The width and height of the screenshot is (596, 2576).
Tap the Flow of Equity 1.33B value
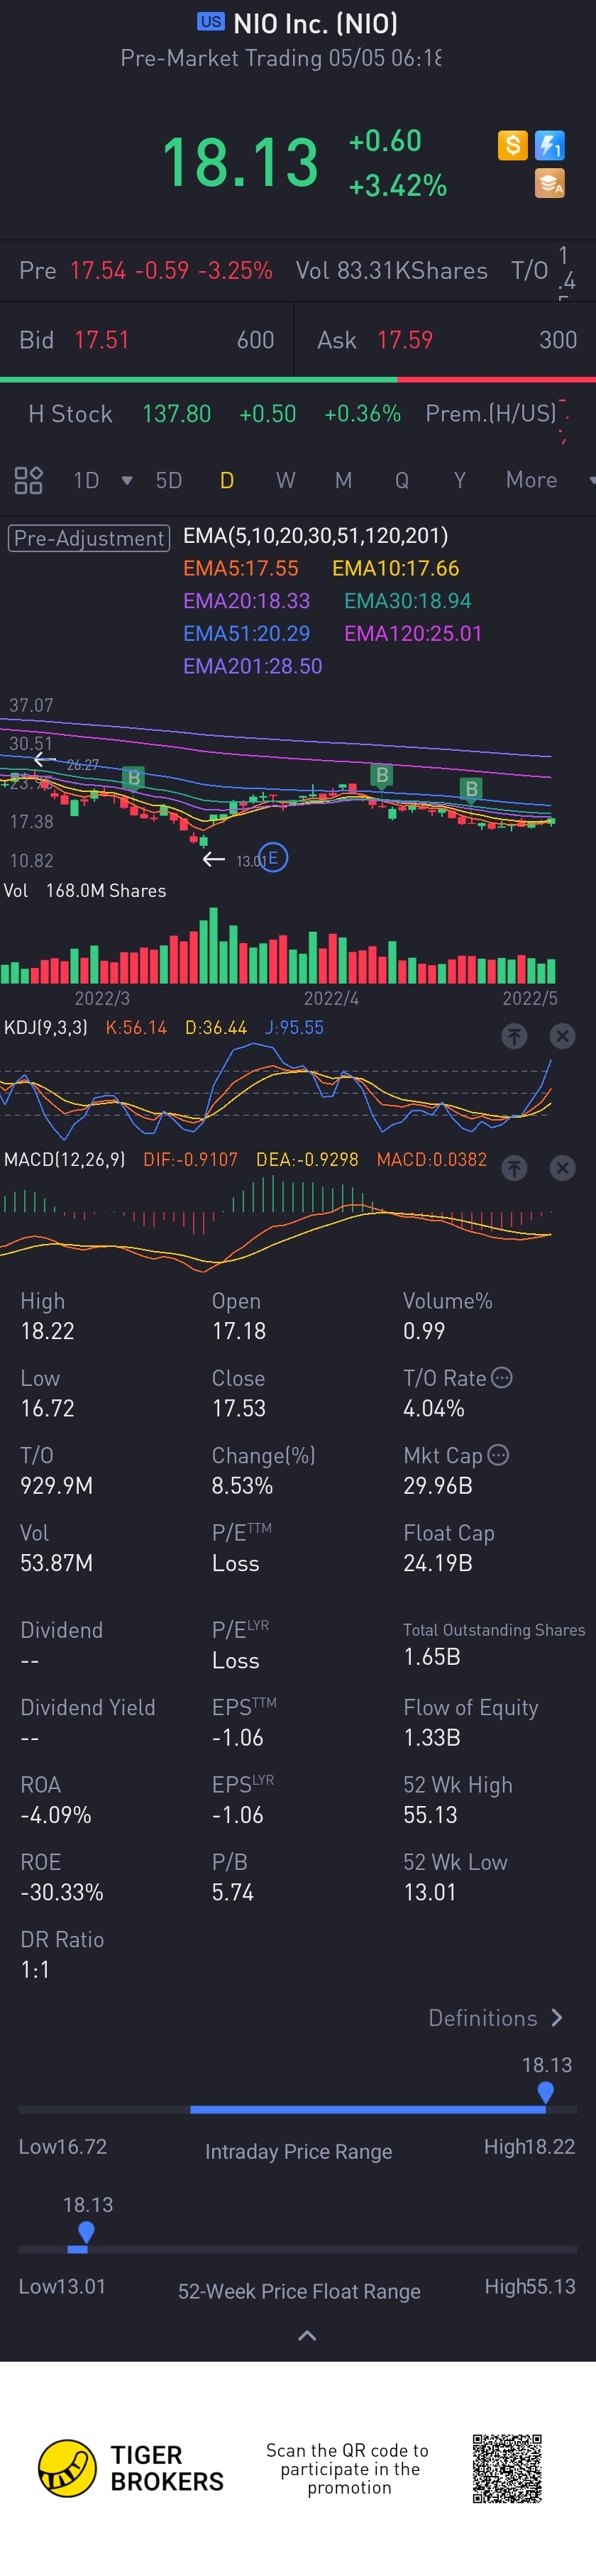tap(432, 1737)
